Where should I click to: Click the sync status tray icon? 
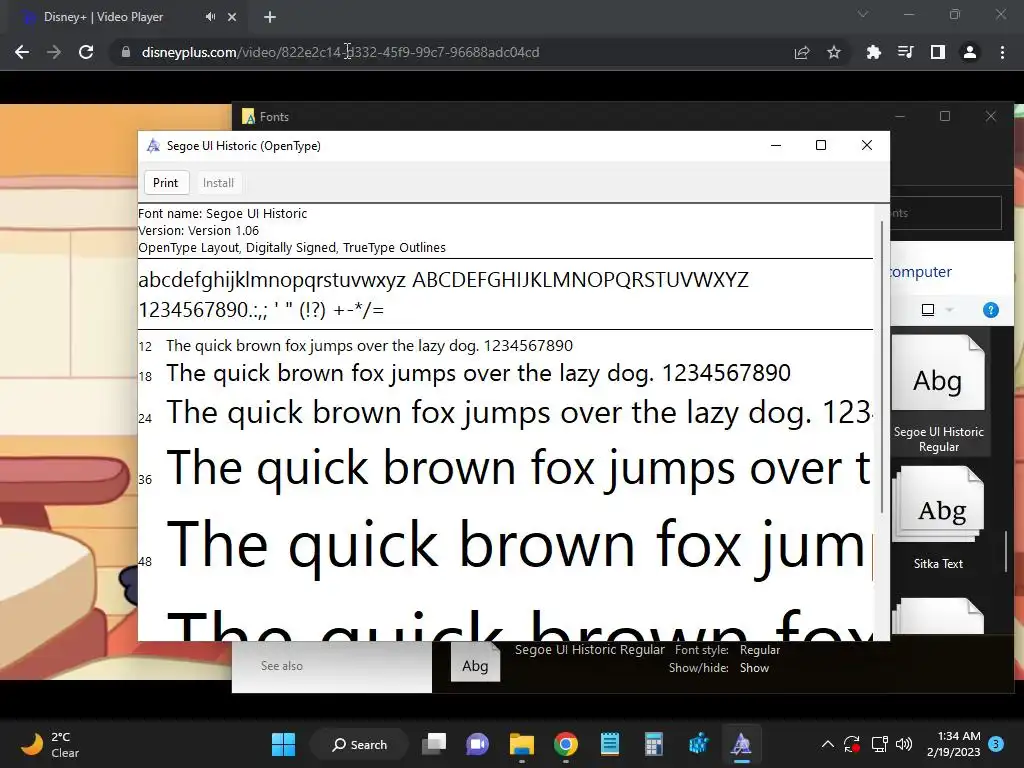852,744
